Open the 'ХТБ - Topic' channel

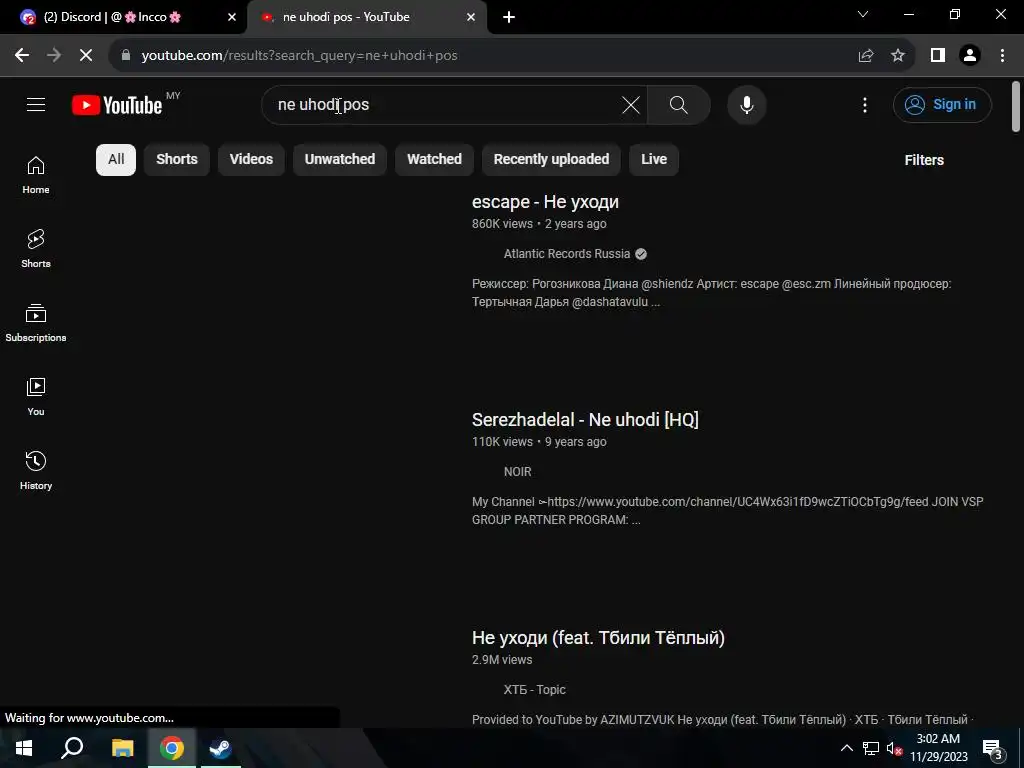pyautogui.click(x=534, y=690)
